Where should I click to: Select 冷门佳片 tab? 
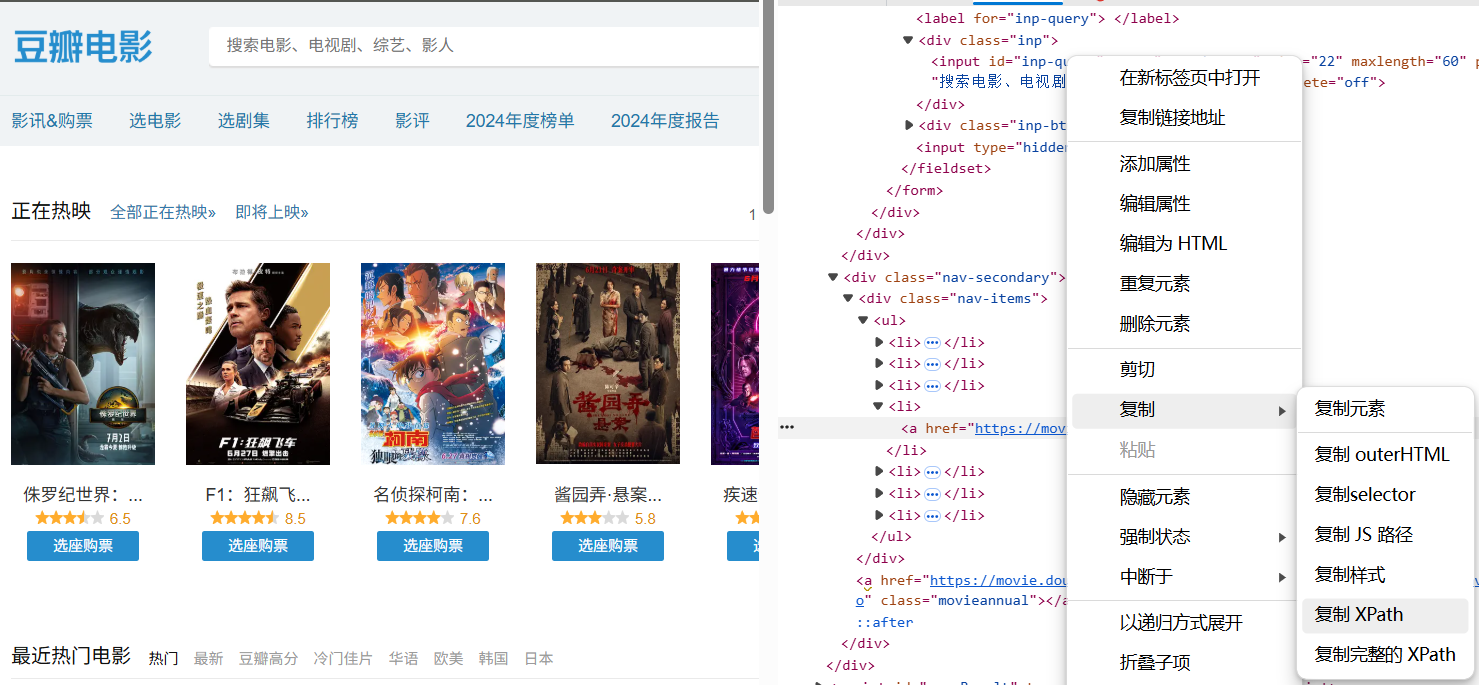click(343, 658)
